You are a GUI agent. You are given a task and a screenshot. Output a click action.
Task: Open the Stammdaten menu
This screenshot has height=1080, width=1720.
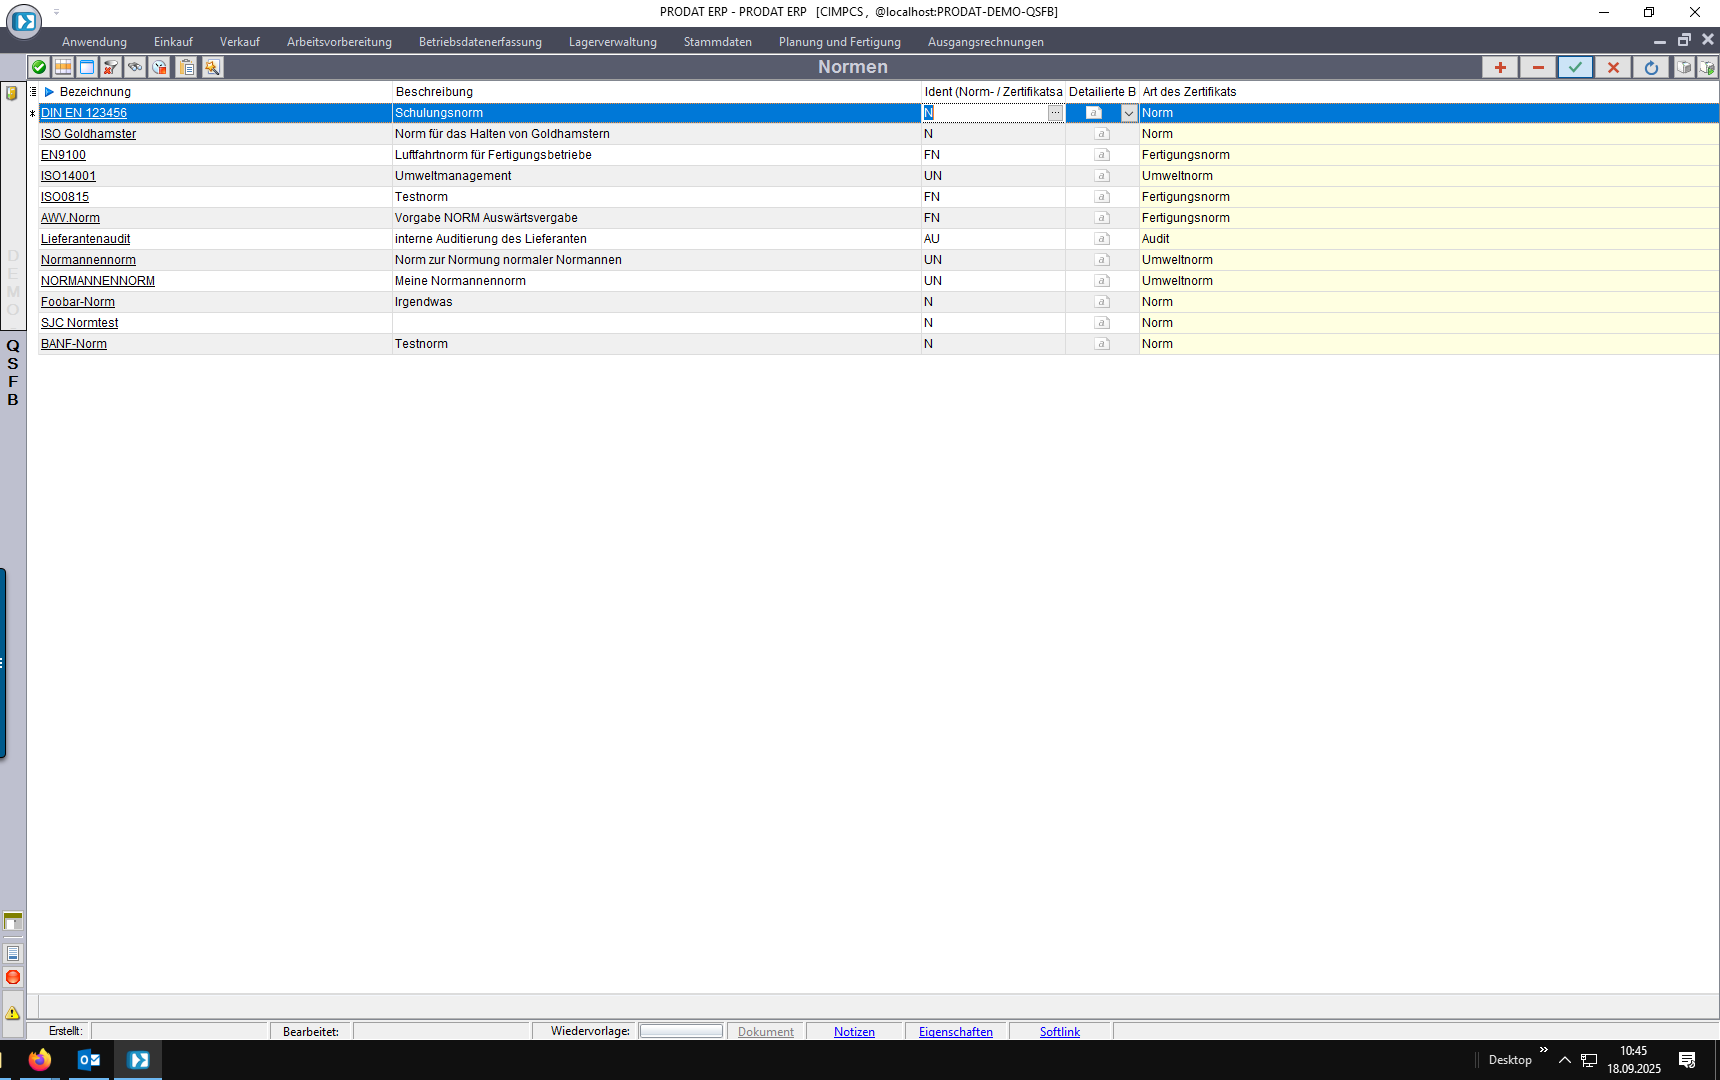click(x=717, y=42)
